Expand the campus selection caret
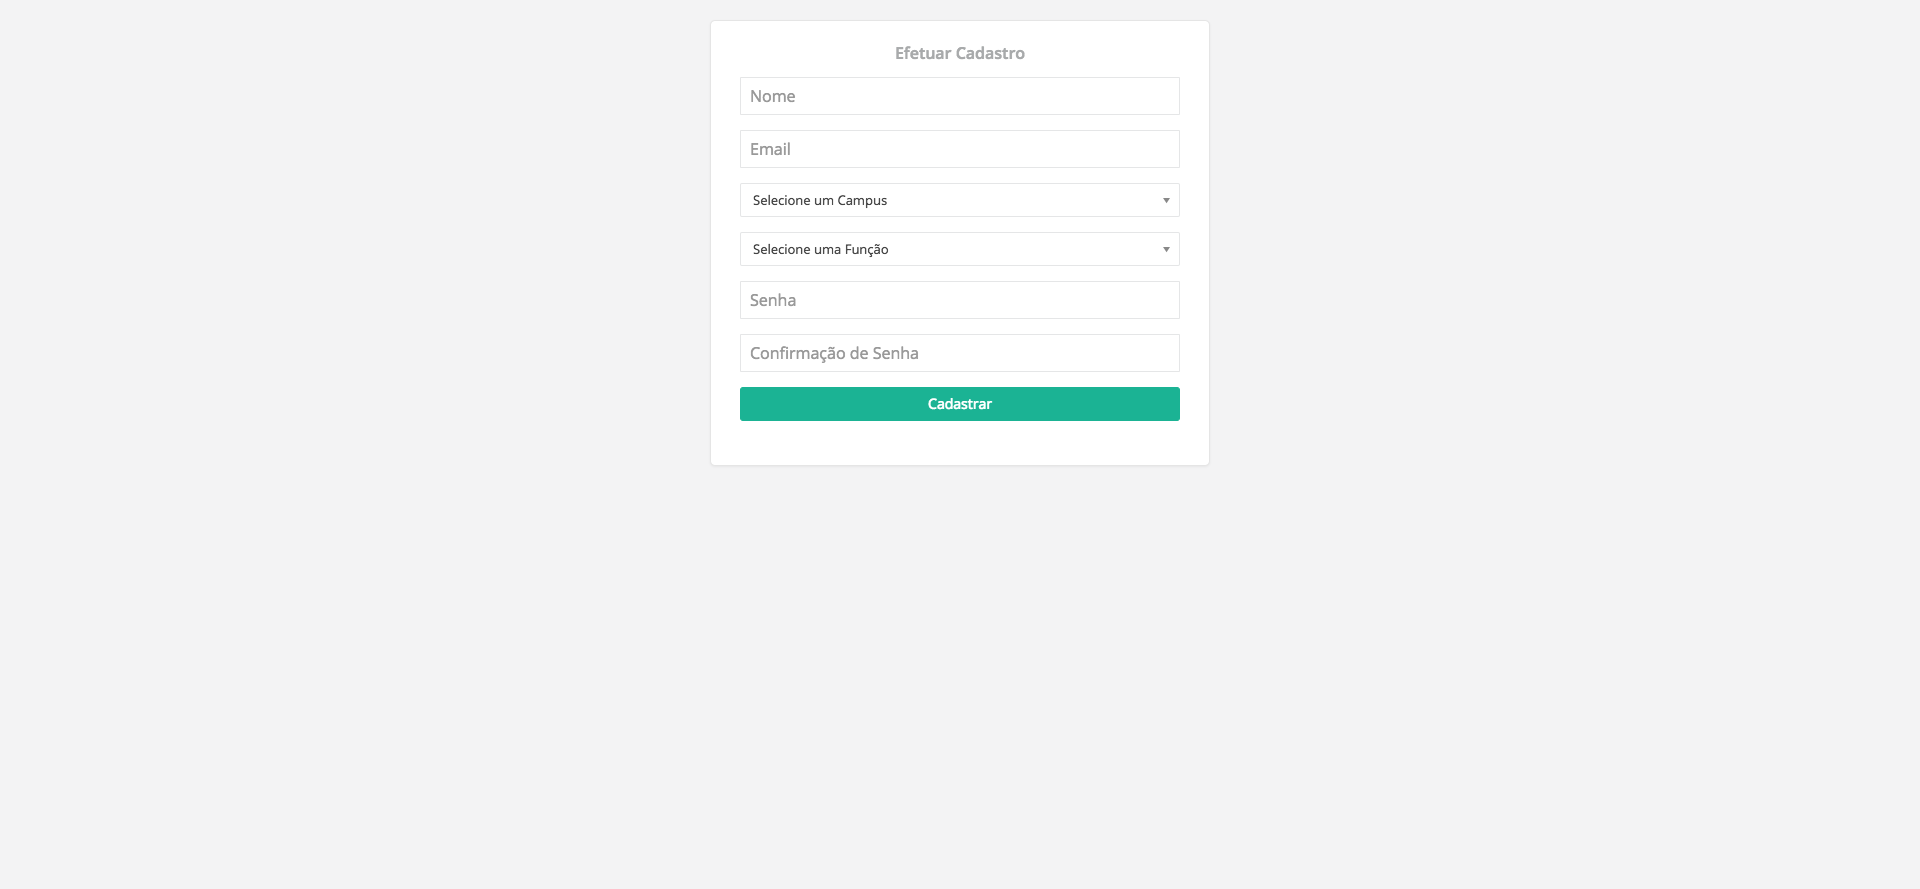Viewport: 1920px width, 889px height. pos(1166,201)
